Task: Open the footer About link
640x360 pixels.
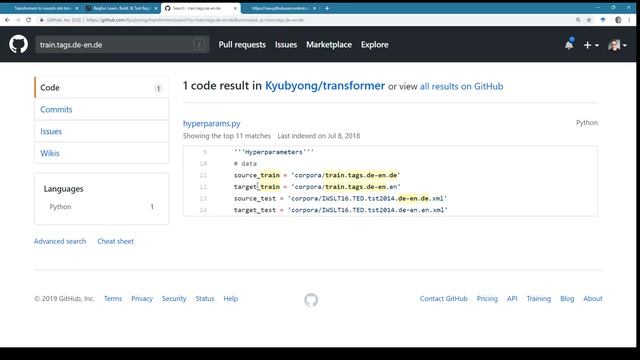Action: (x=593, y=298)
